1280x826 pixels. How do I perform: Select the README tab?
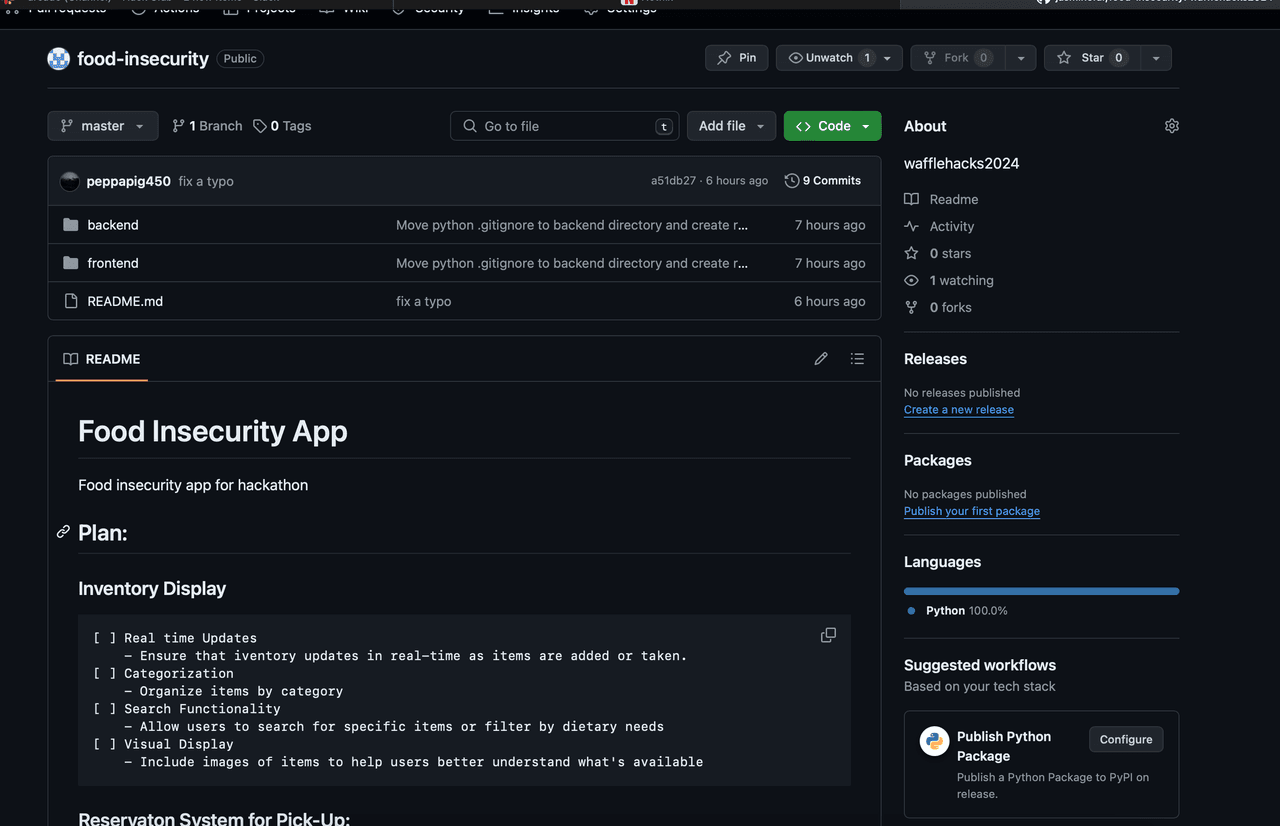click(x=102, y=359)
